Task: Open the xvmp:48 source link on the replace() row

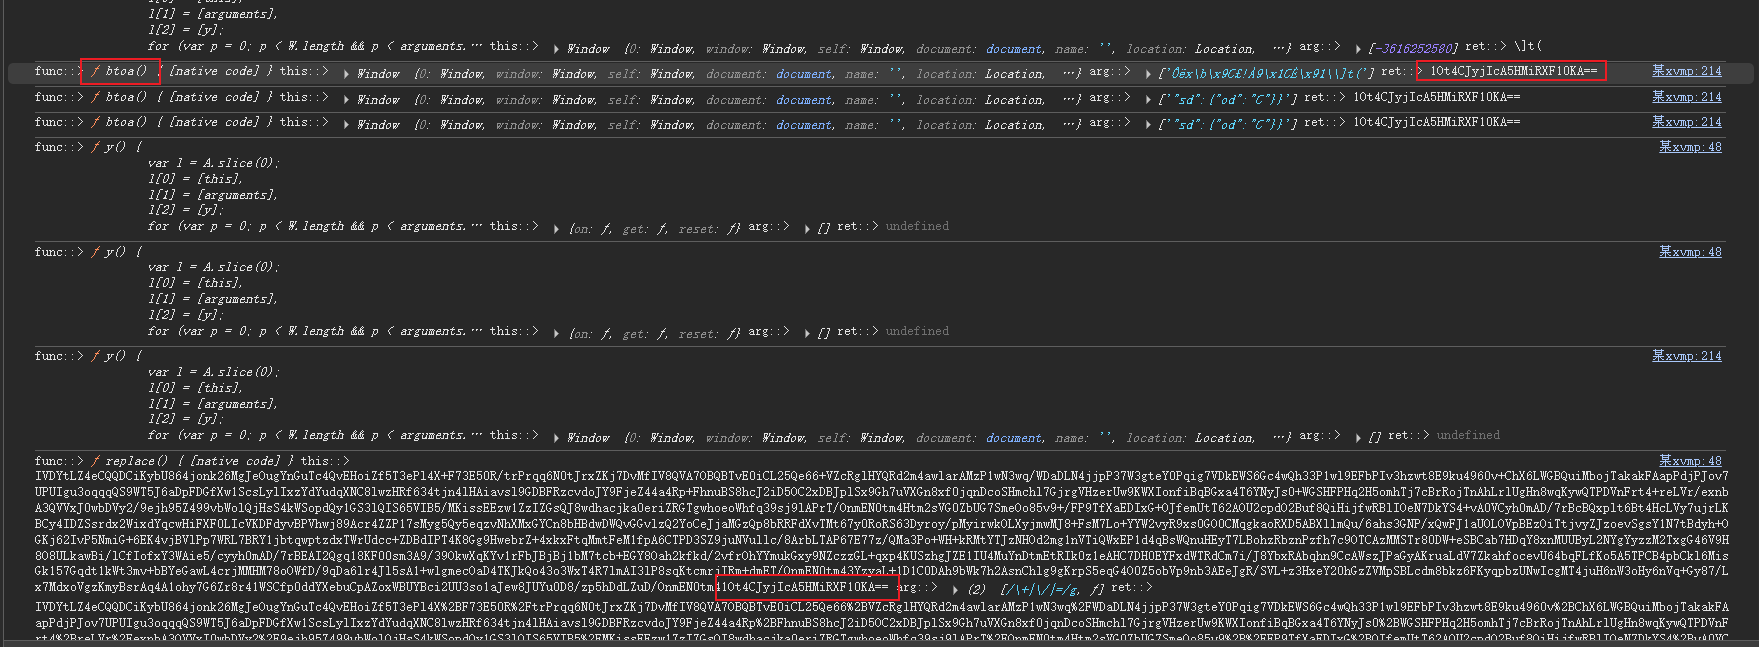Action: pos(1690,460)
